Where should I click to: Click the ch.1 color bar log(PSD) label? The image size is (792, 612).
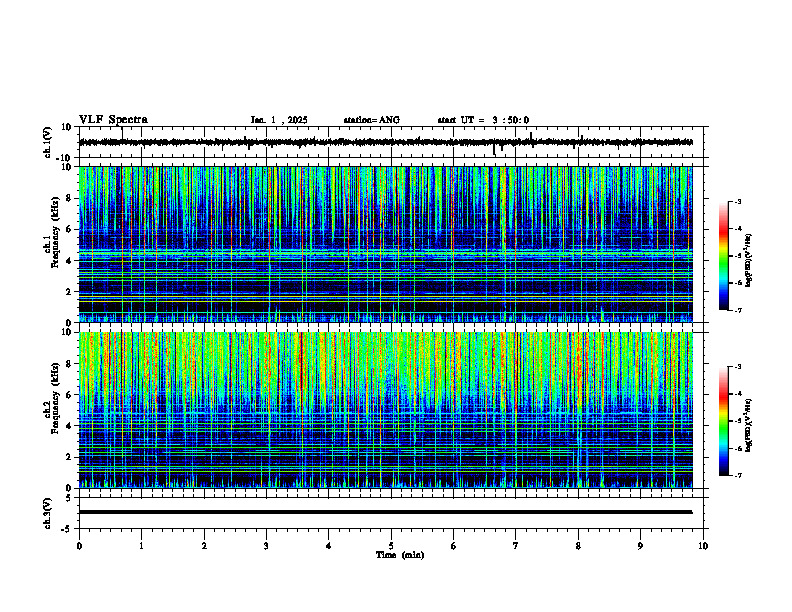click(x=749, y=260)
